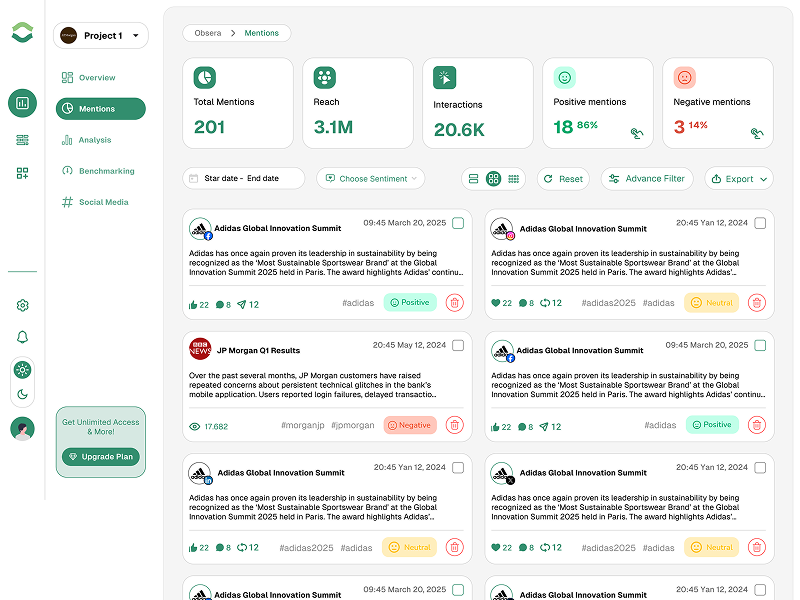
Task: Open the dashboard chart icon in the left rail
Action: 22,103
